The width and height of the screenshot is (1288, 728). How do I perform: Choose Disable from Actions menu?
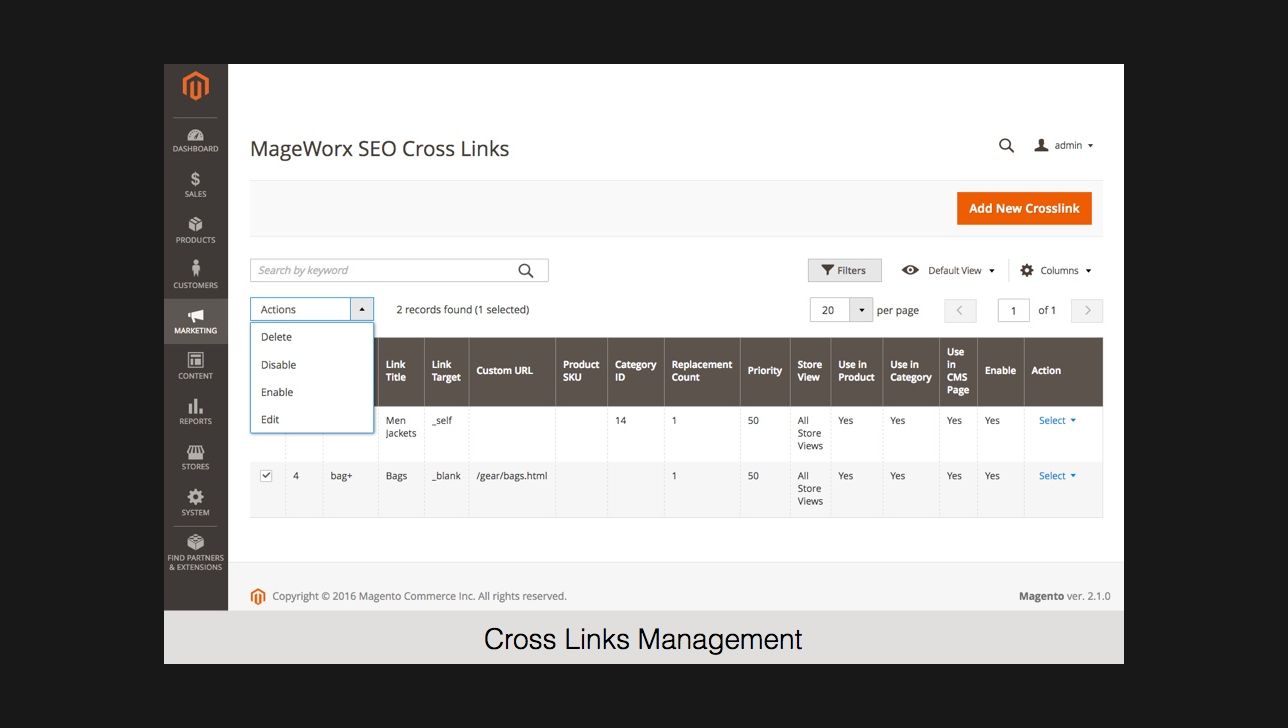[x=312, y=365]
